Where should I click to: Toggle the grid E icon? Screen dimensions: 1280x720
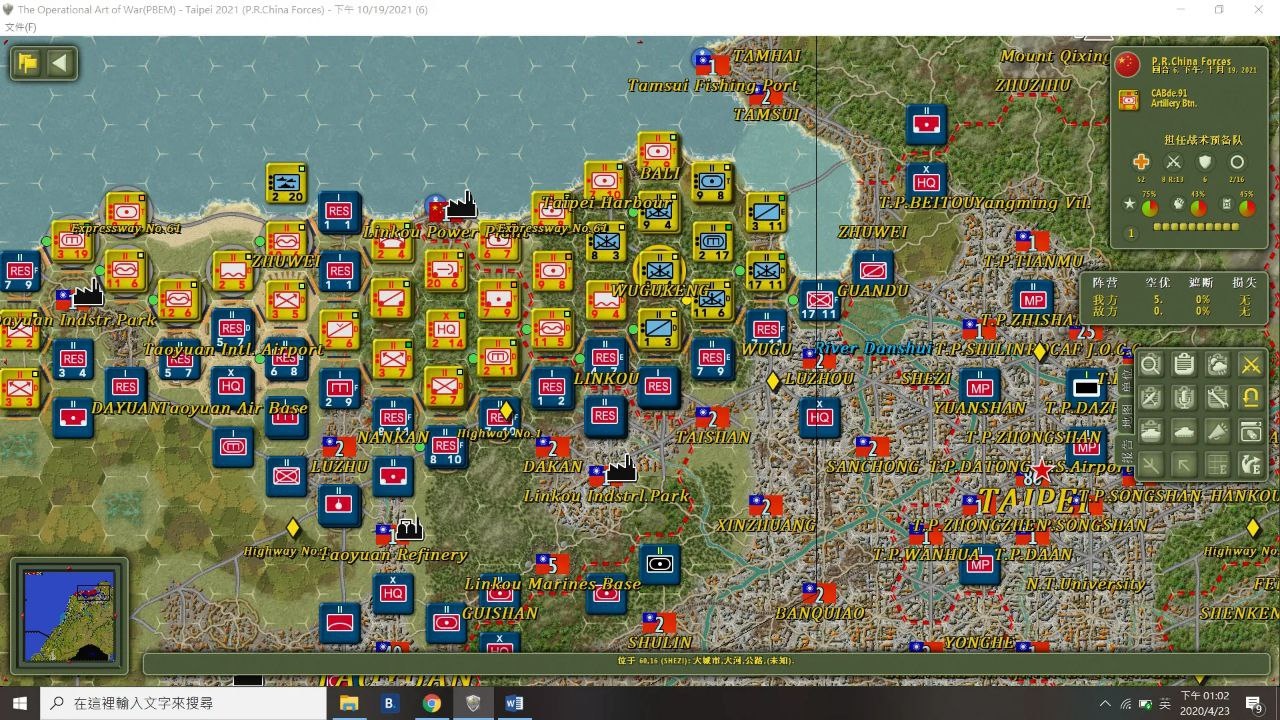[x=1217, y=465]
